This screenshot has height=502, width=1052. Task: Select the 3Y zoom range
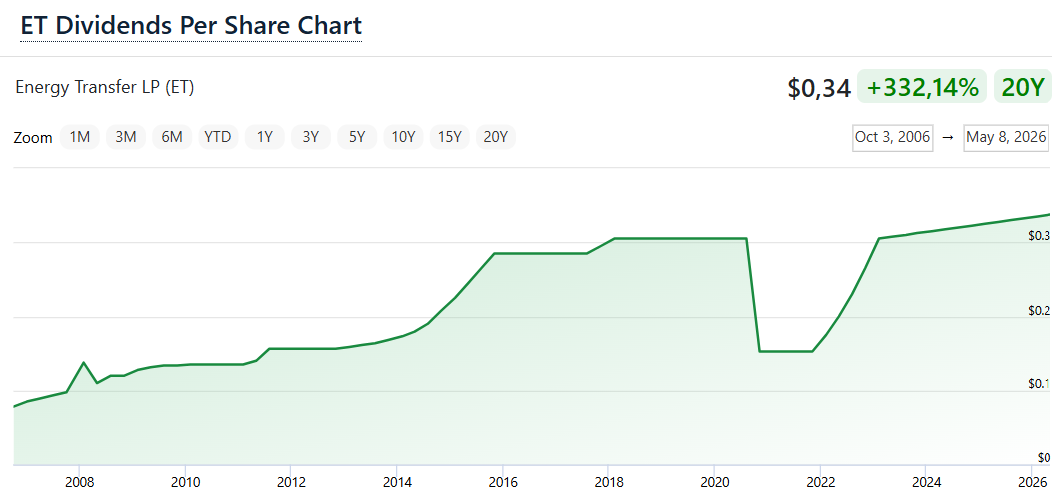[x=311, y=137]
